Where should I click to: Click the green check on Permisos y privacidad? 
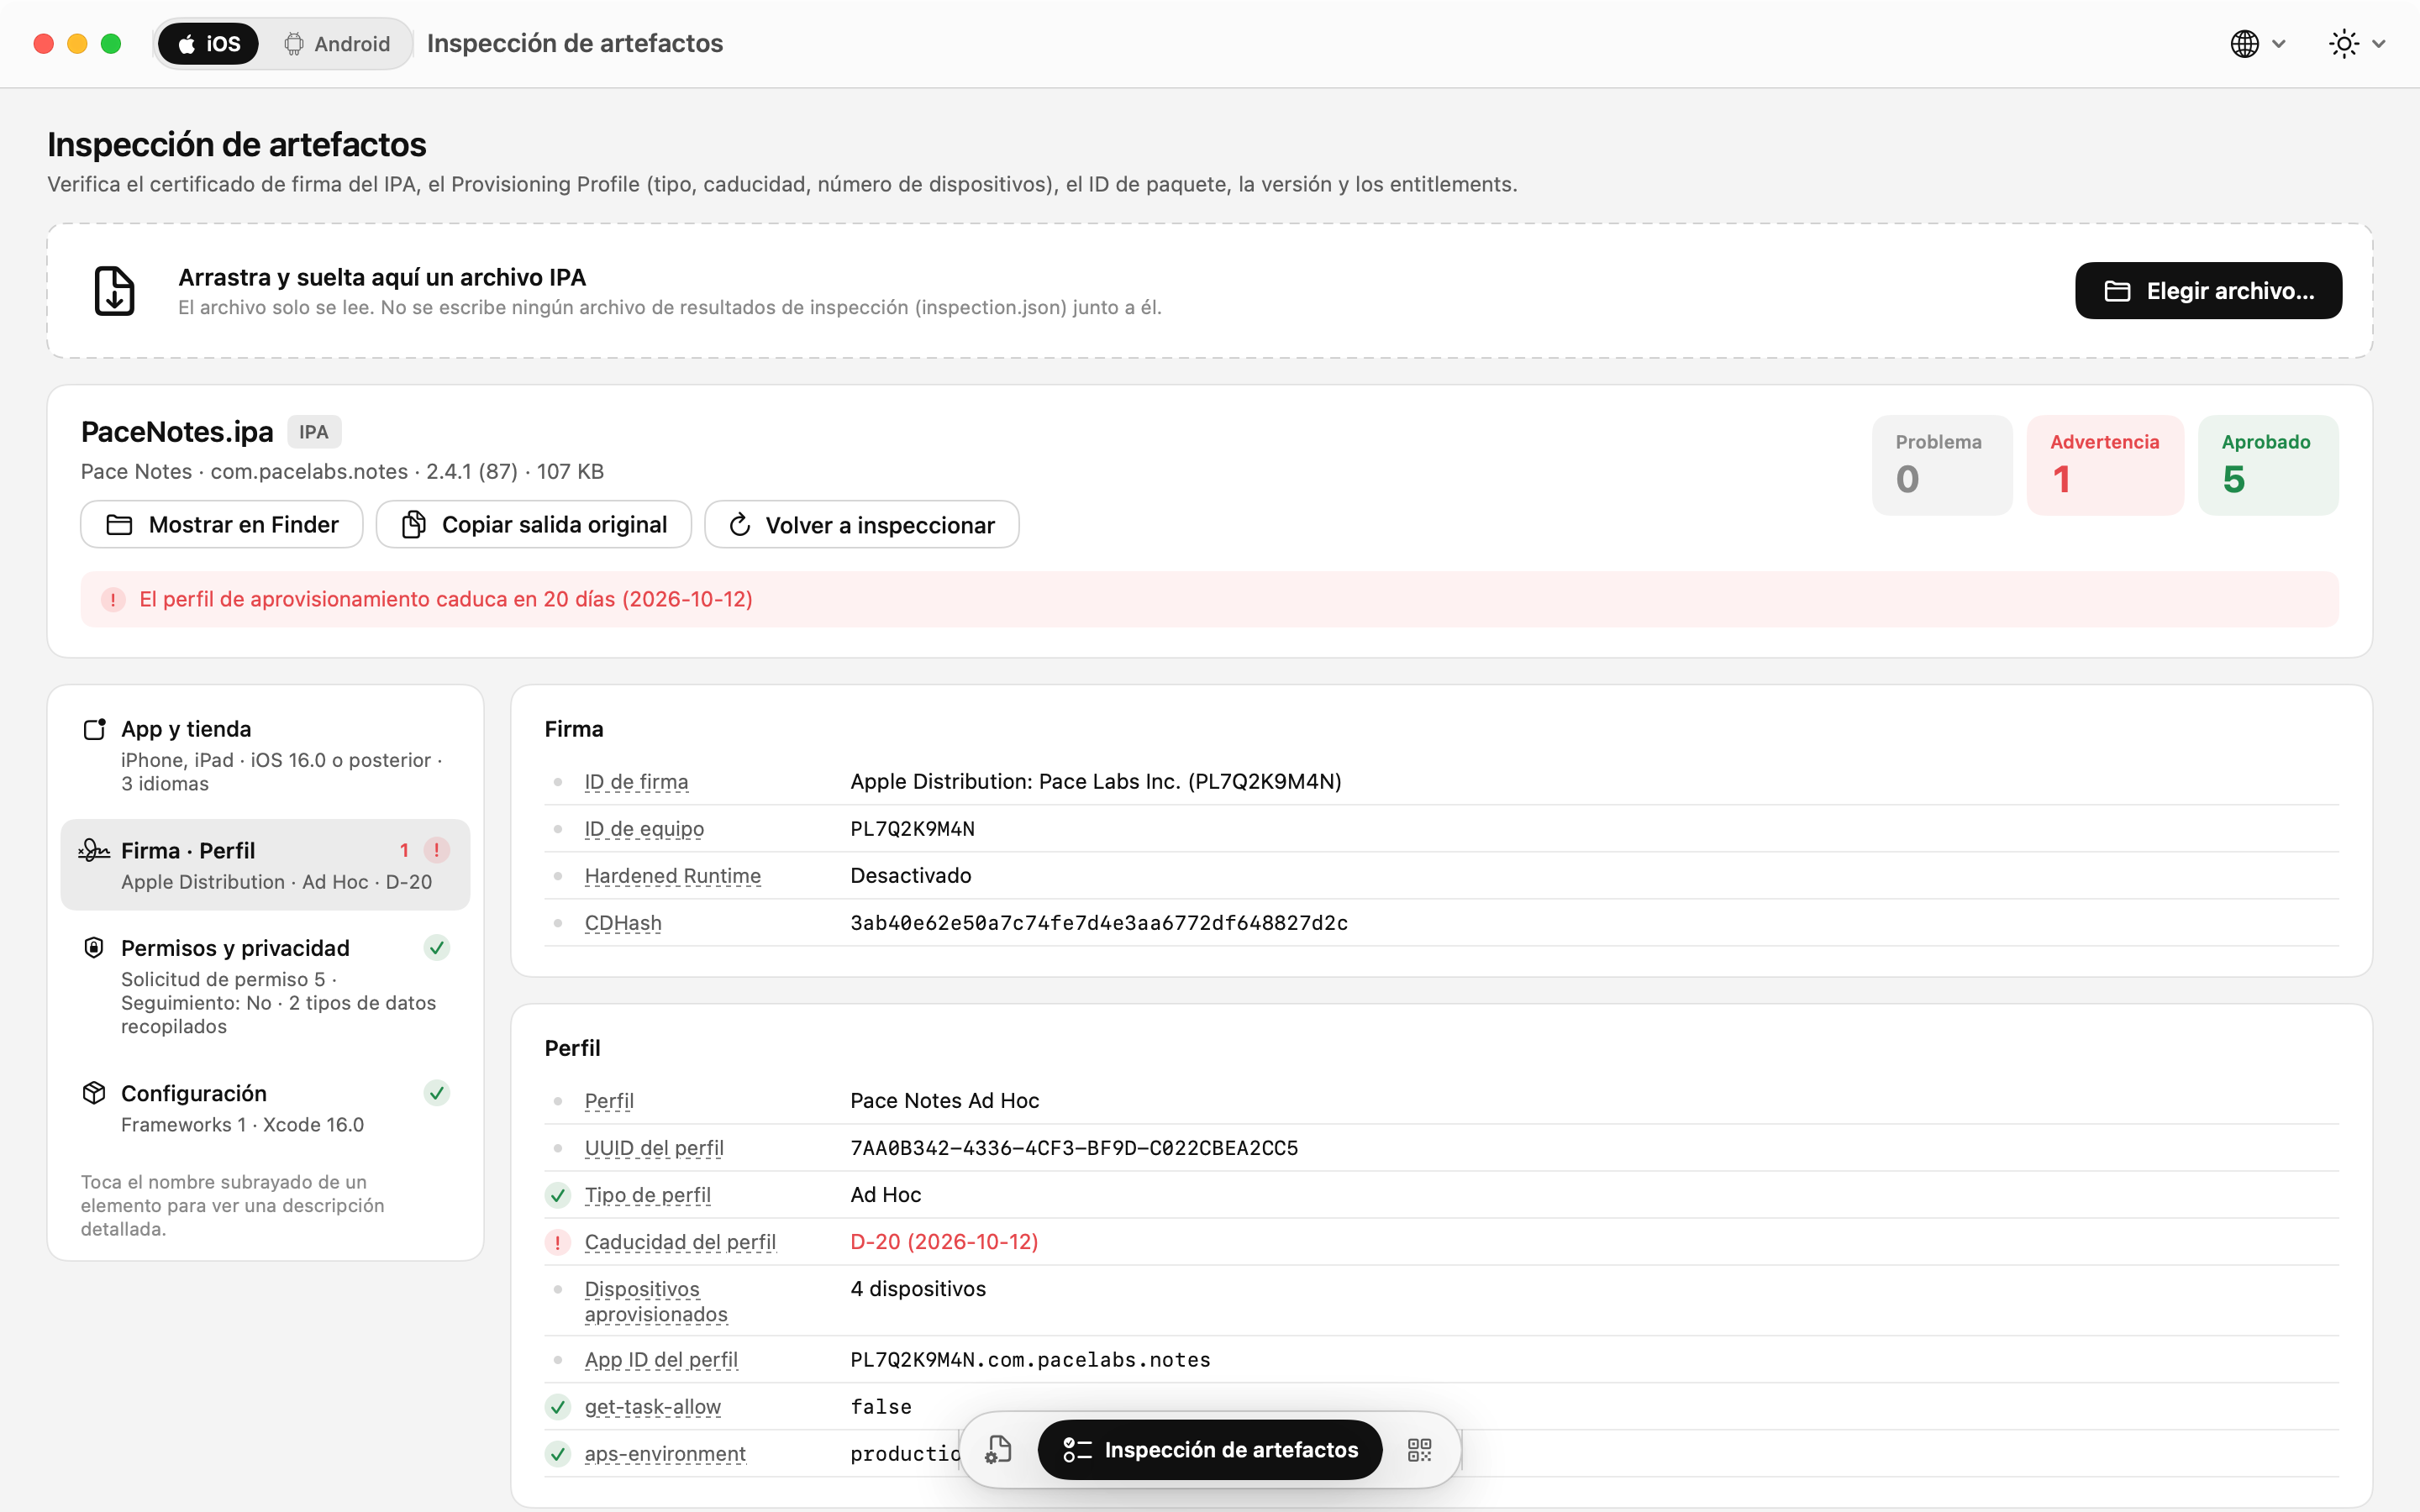pos(437,948)
